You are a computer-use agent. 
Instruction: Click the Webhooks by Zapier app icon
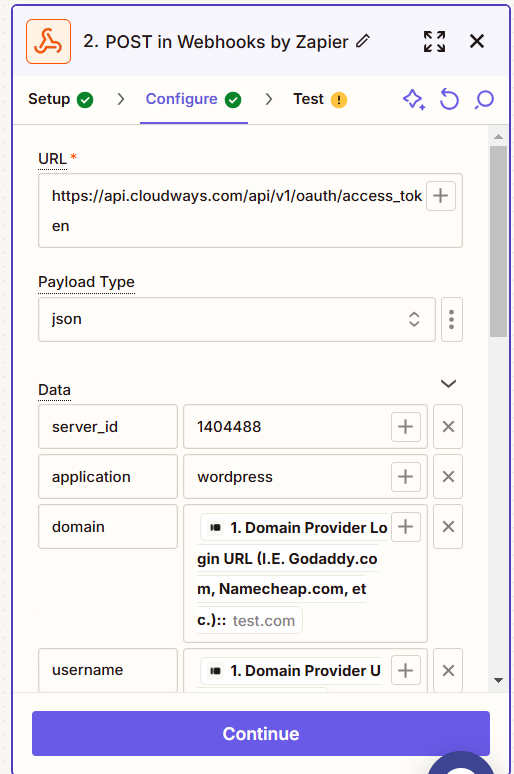tap(48, 41)
